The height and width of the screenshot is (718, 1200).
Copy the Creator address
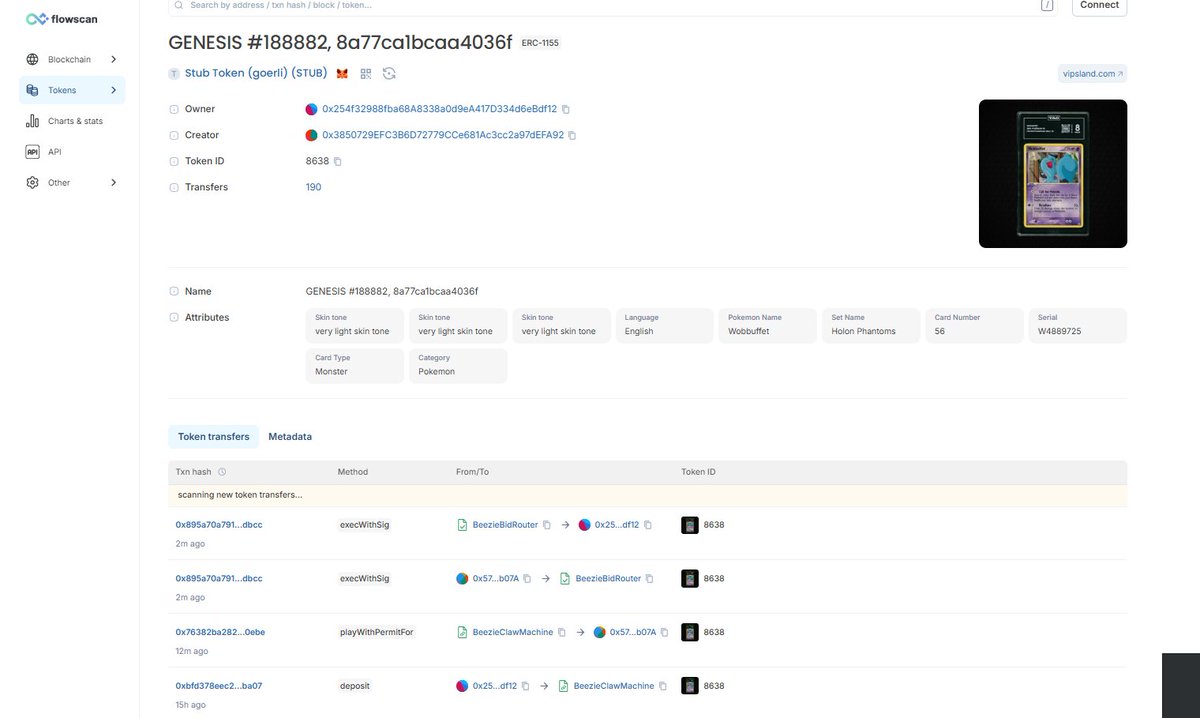[572, 135]
